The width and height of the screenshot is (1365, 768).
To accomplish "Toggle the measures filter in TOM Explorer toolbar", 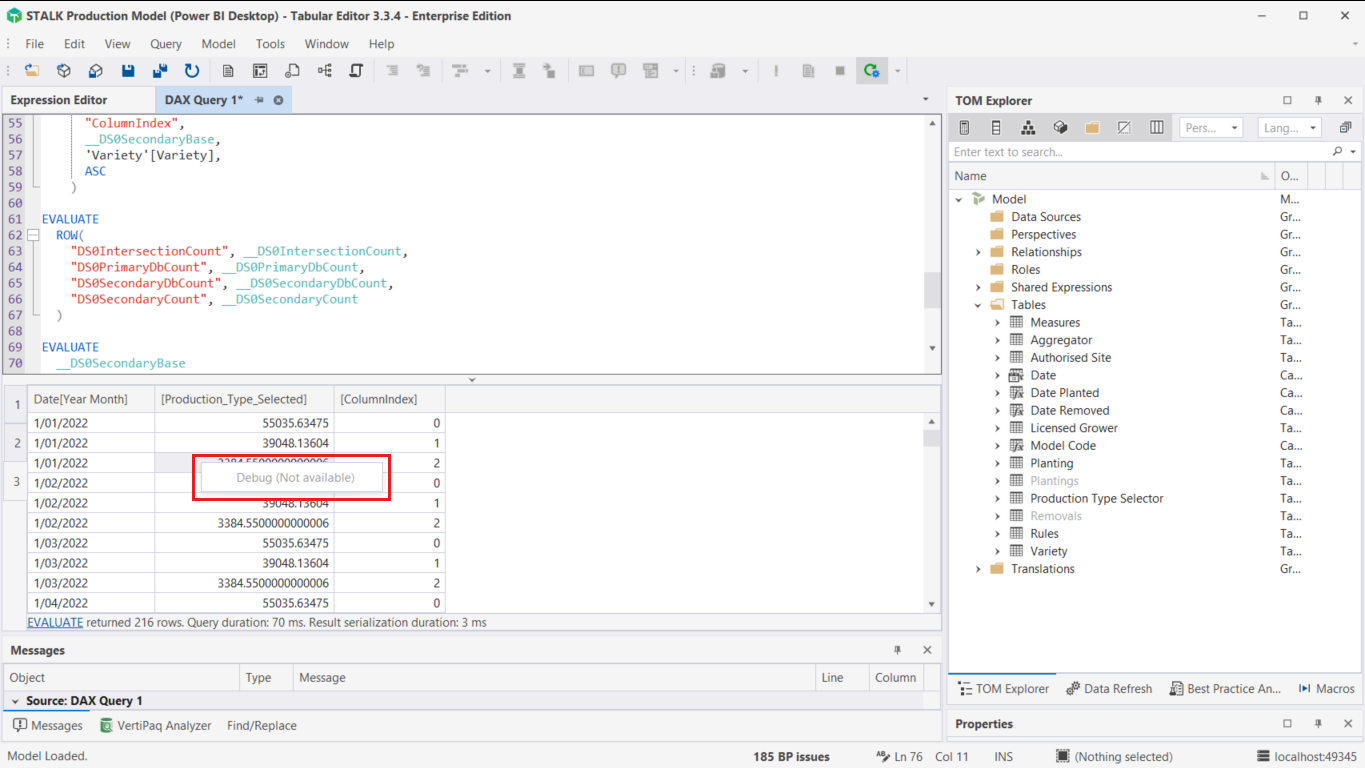I will point(963,127).
